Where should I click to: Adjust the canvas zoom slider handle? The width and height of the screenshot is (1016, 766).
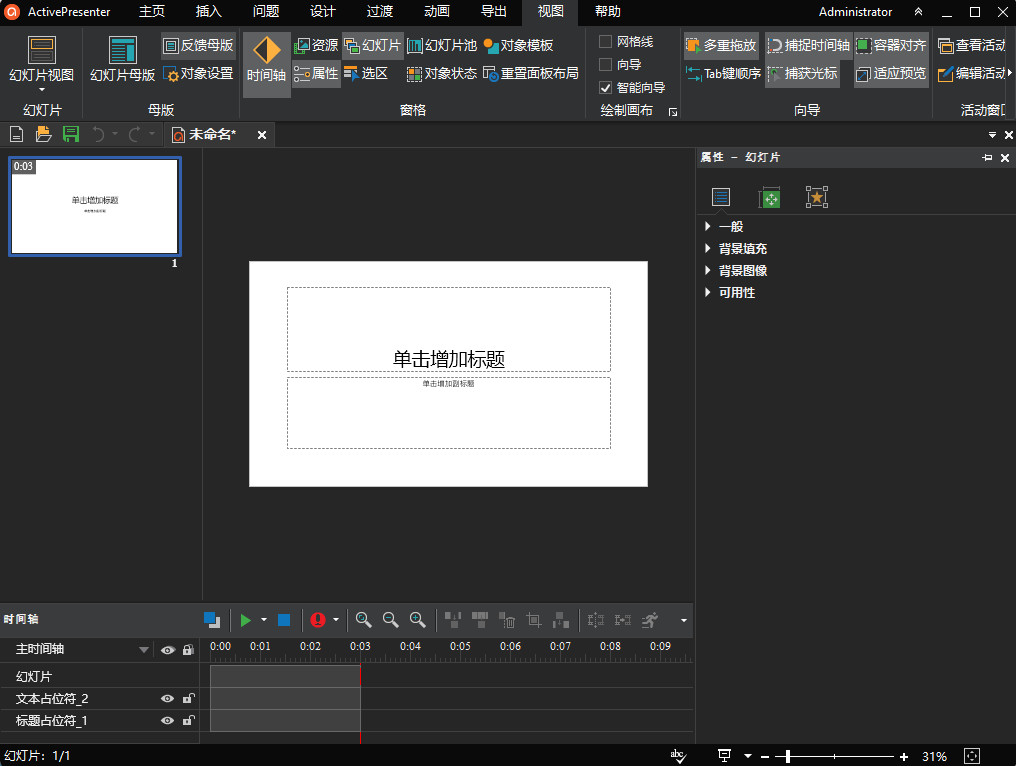click(788, 756)
